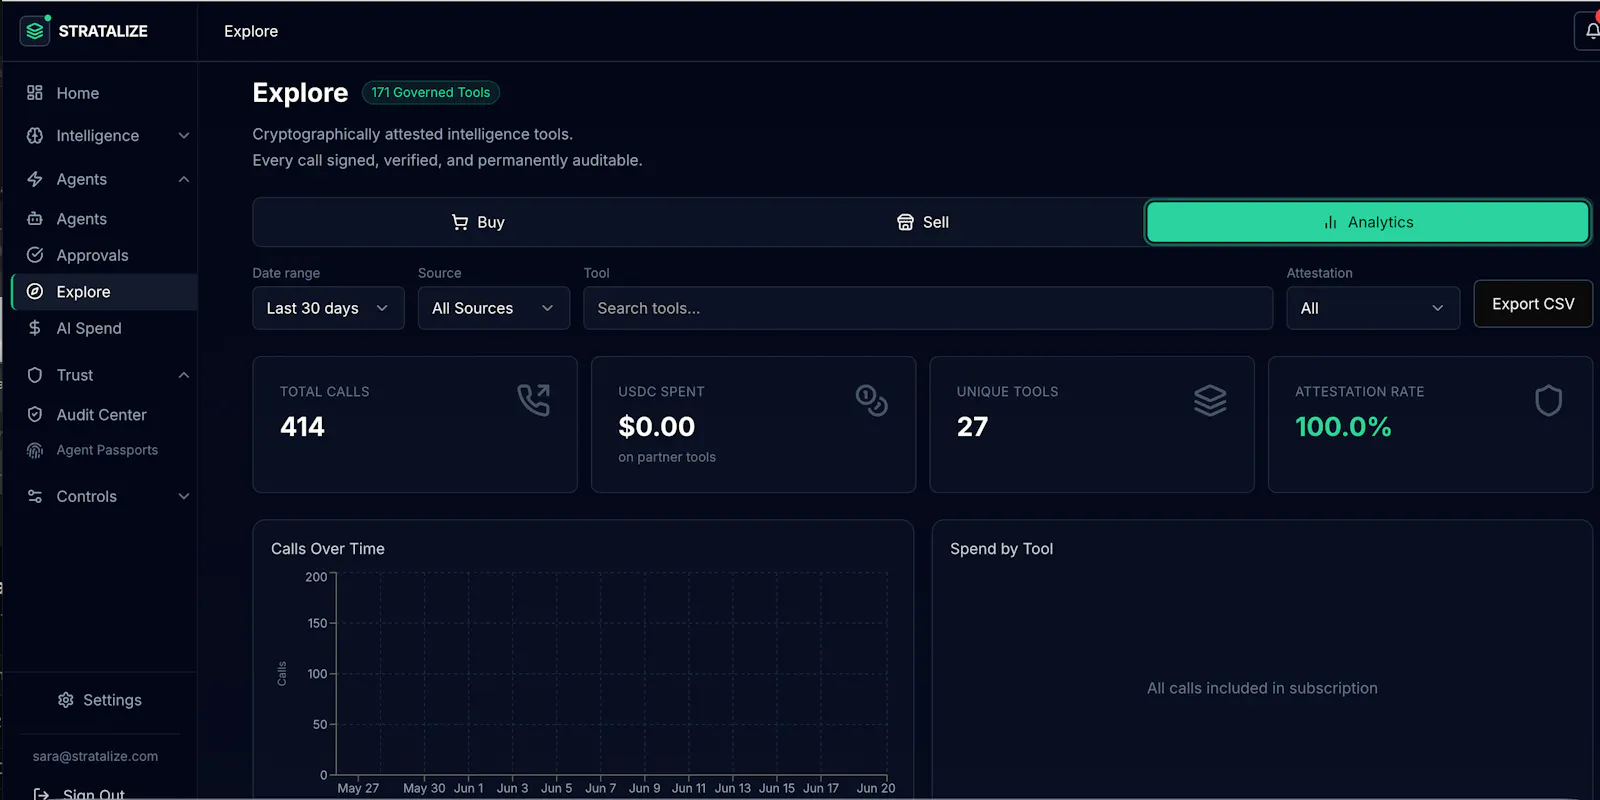Click the Unique Tools layers icon
The width and height of the screenshot is (1600, 800).
(x=1210, y=400)
